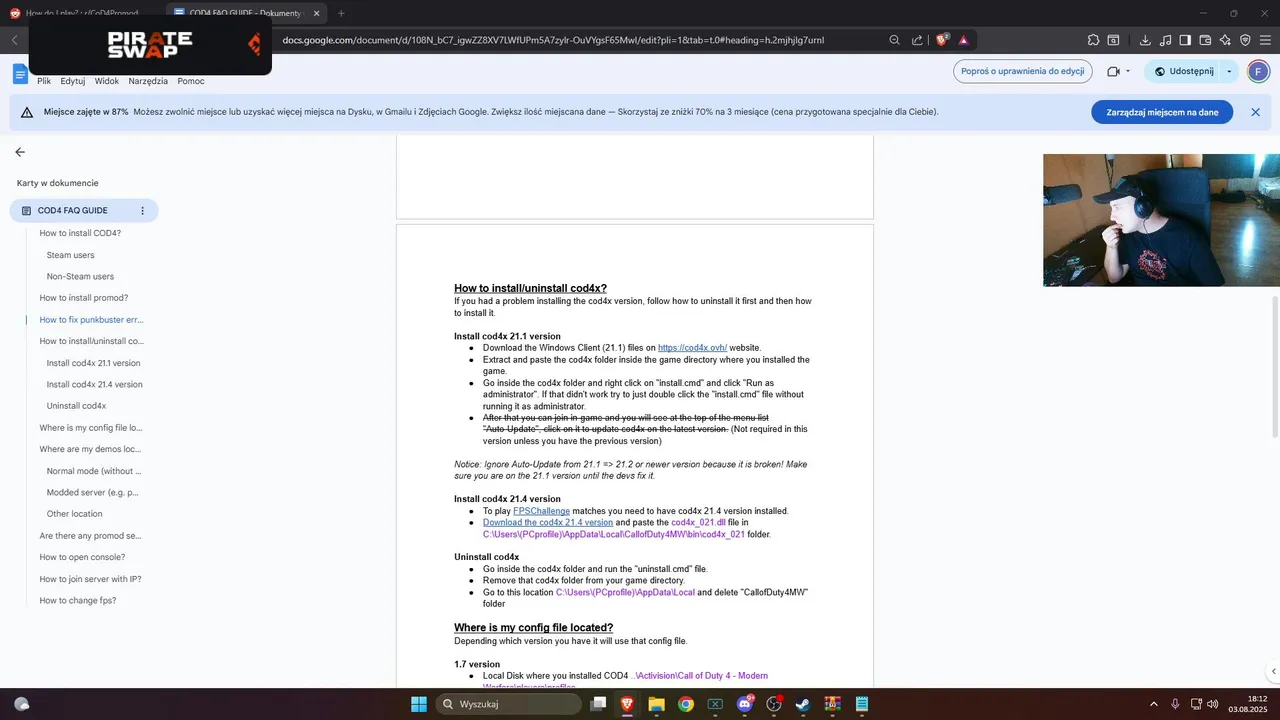
Task: Click the share page icon in address bar
Action: (917, 40)
